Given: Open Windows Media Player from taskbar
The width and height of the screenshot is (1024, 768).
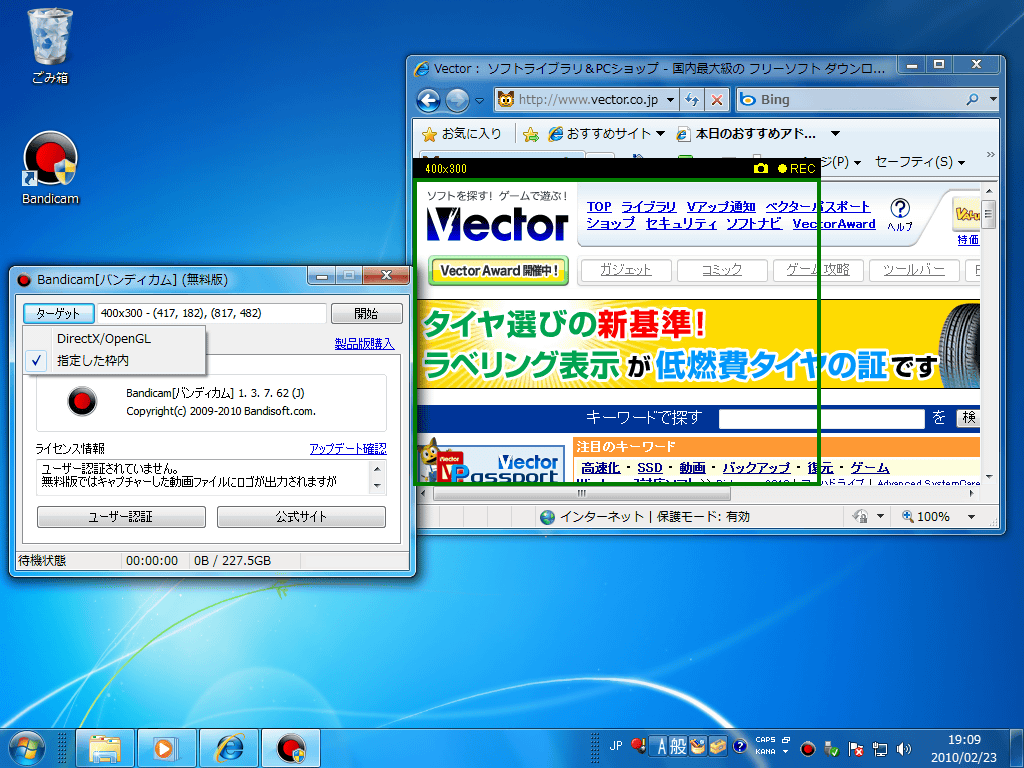Looking at the screenshot, I should [x=167, y=748].
